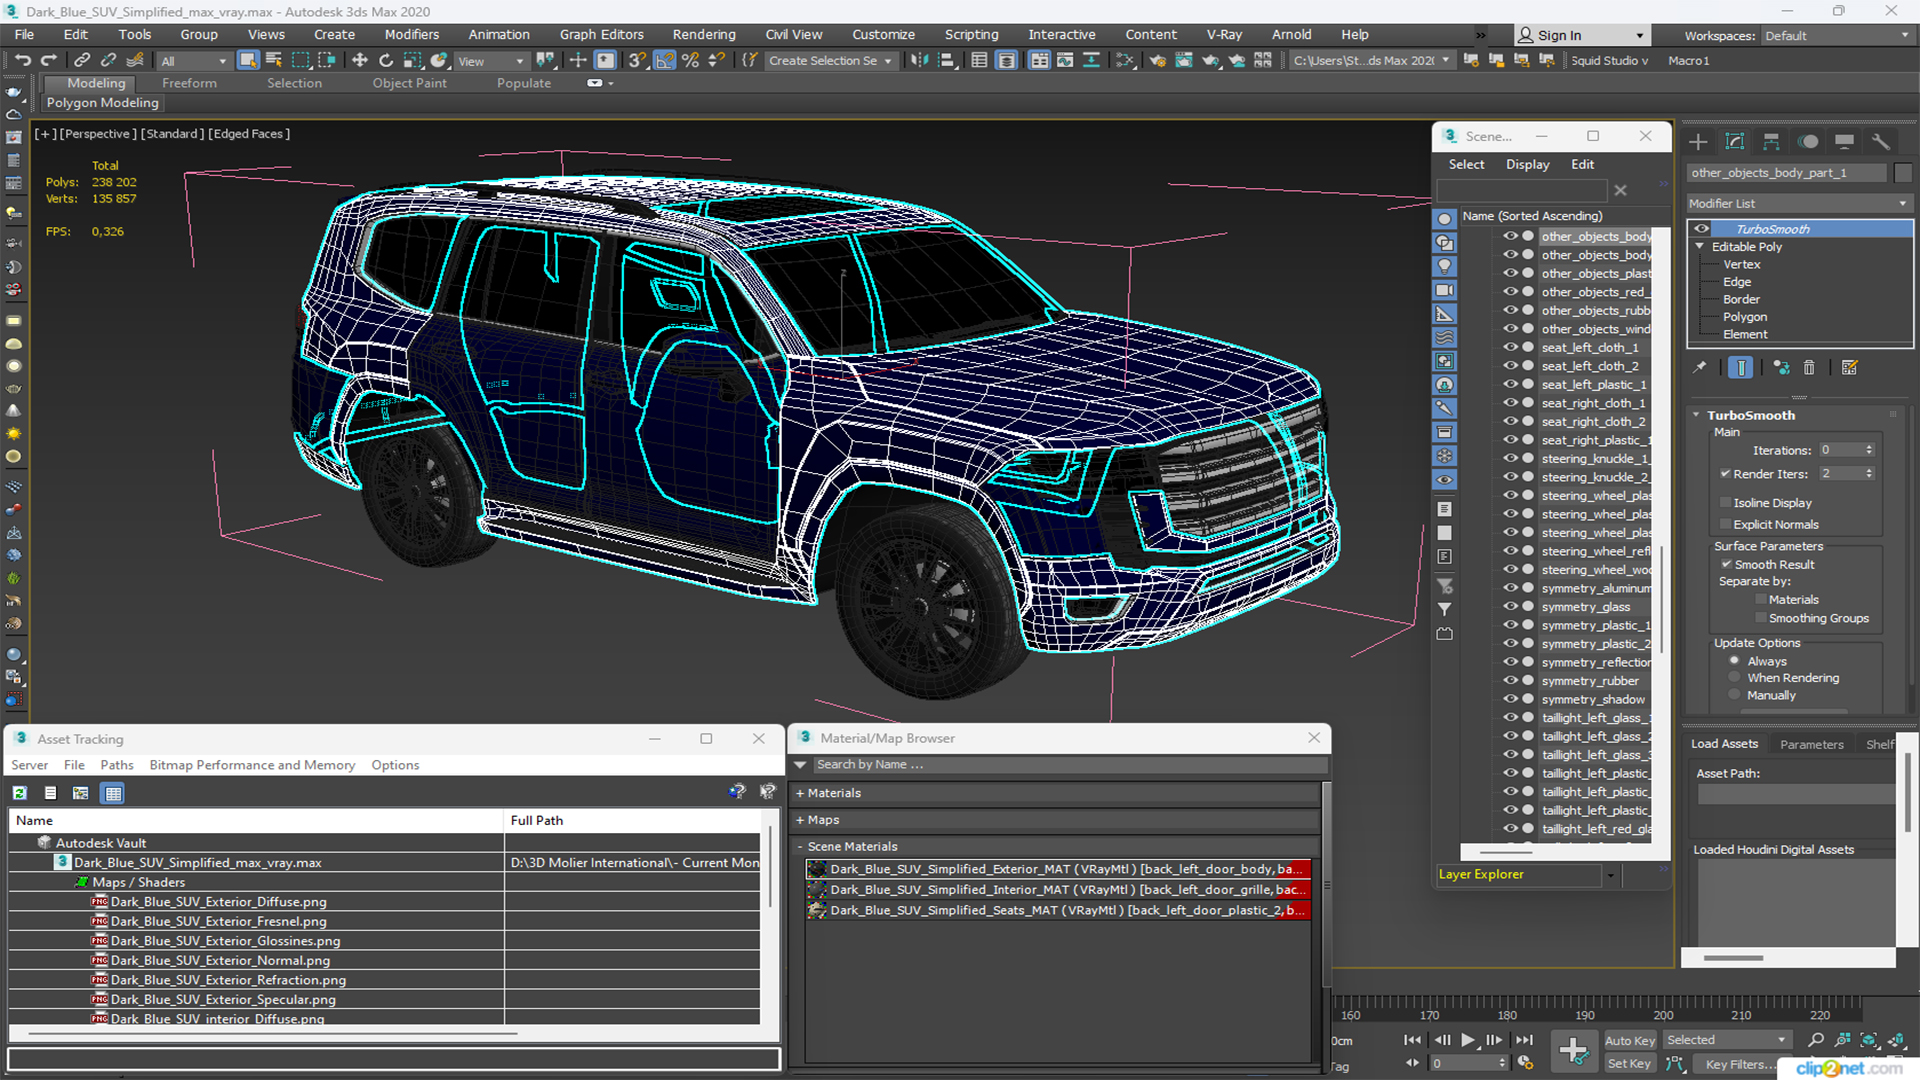Toggle Percent Snap icon
Viewport: 1920px width, 1080px height.
[690, 61]
